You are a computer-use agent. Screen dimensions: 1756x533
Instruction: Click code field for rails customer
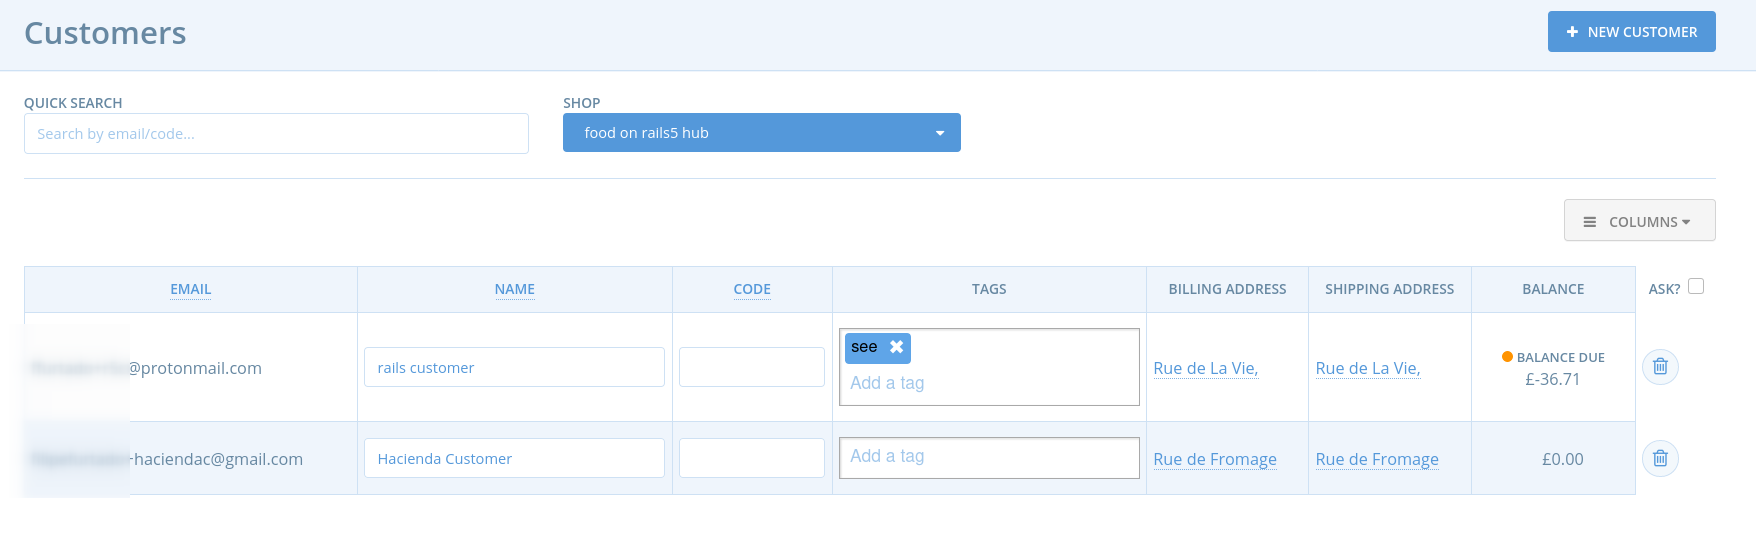(x=752, y=367)
